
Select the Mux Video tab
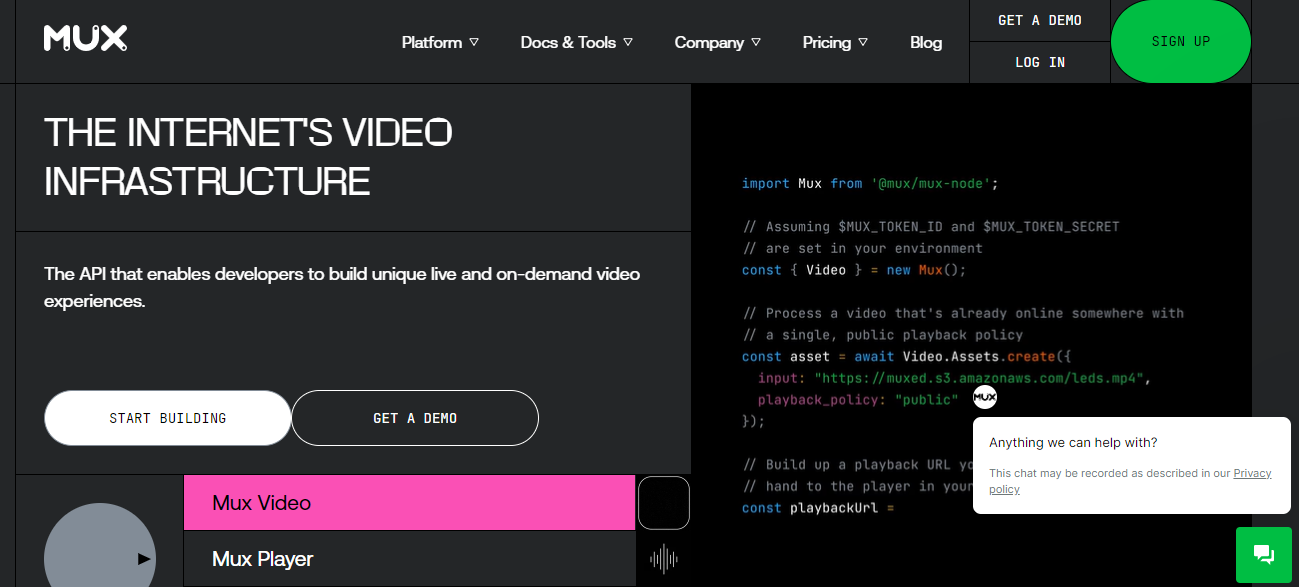pos(410,503)
